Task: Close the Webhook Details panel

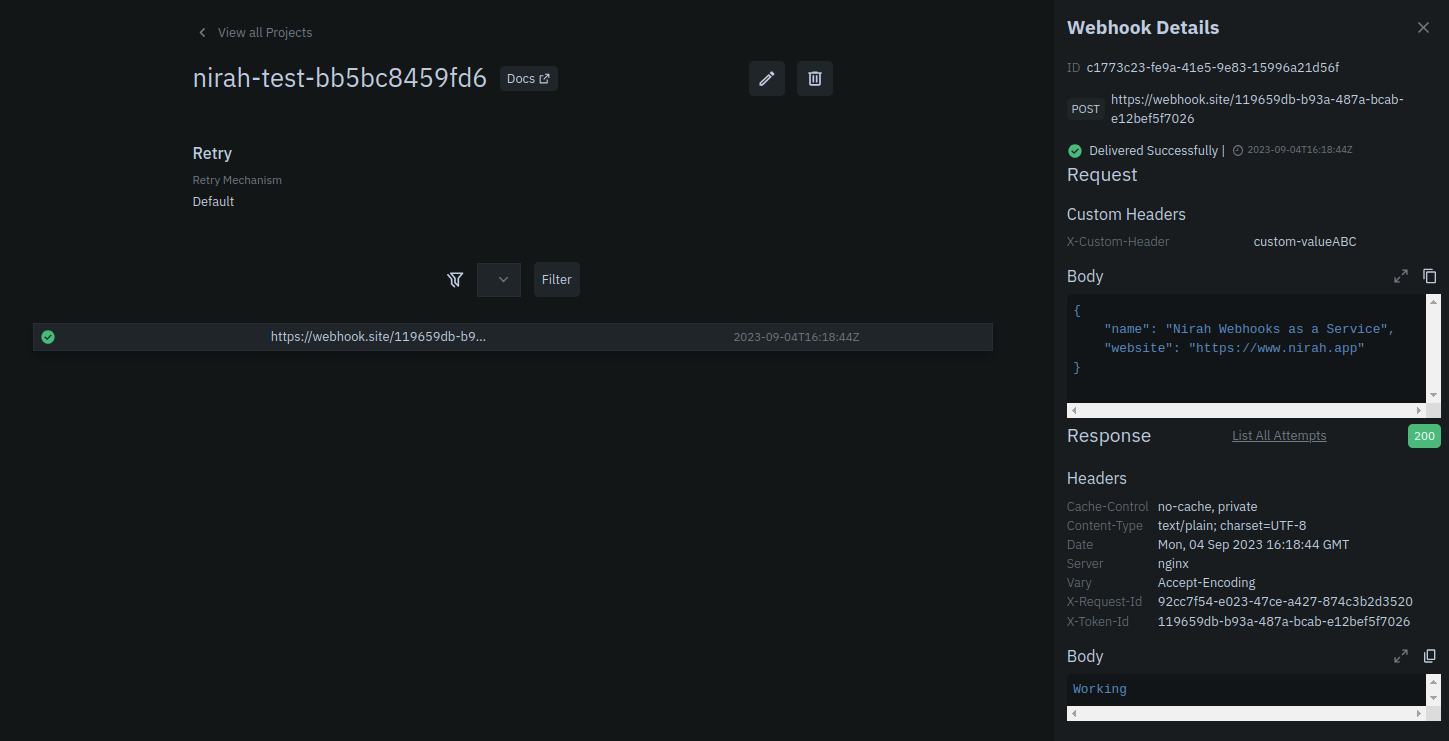Action: [x=1423, y=27]
